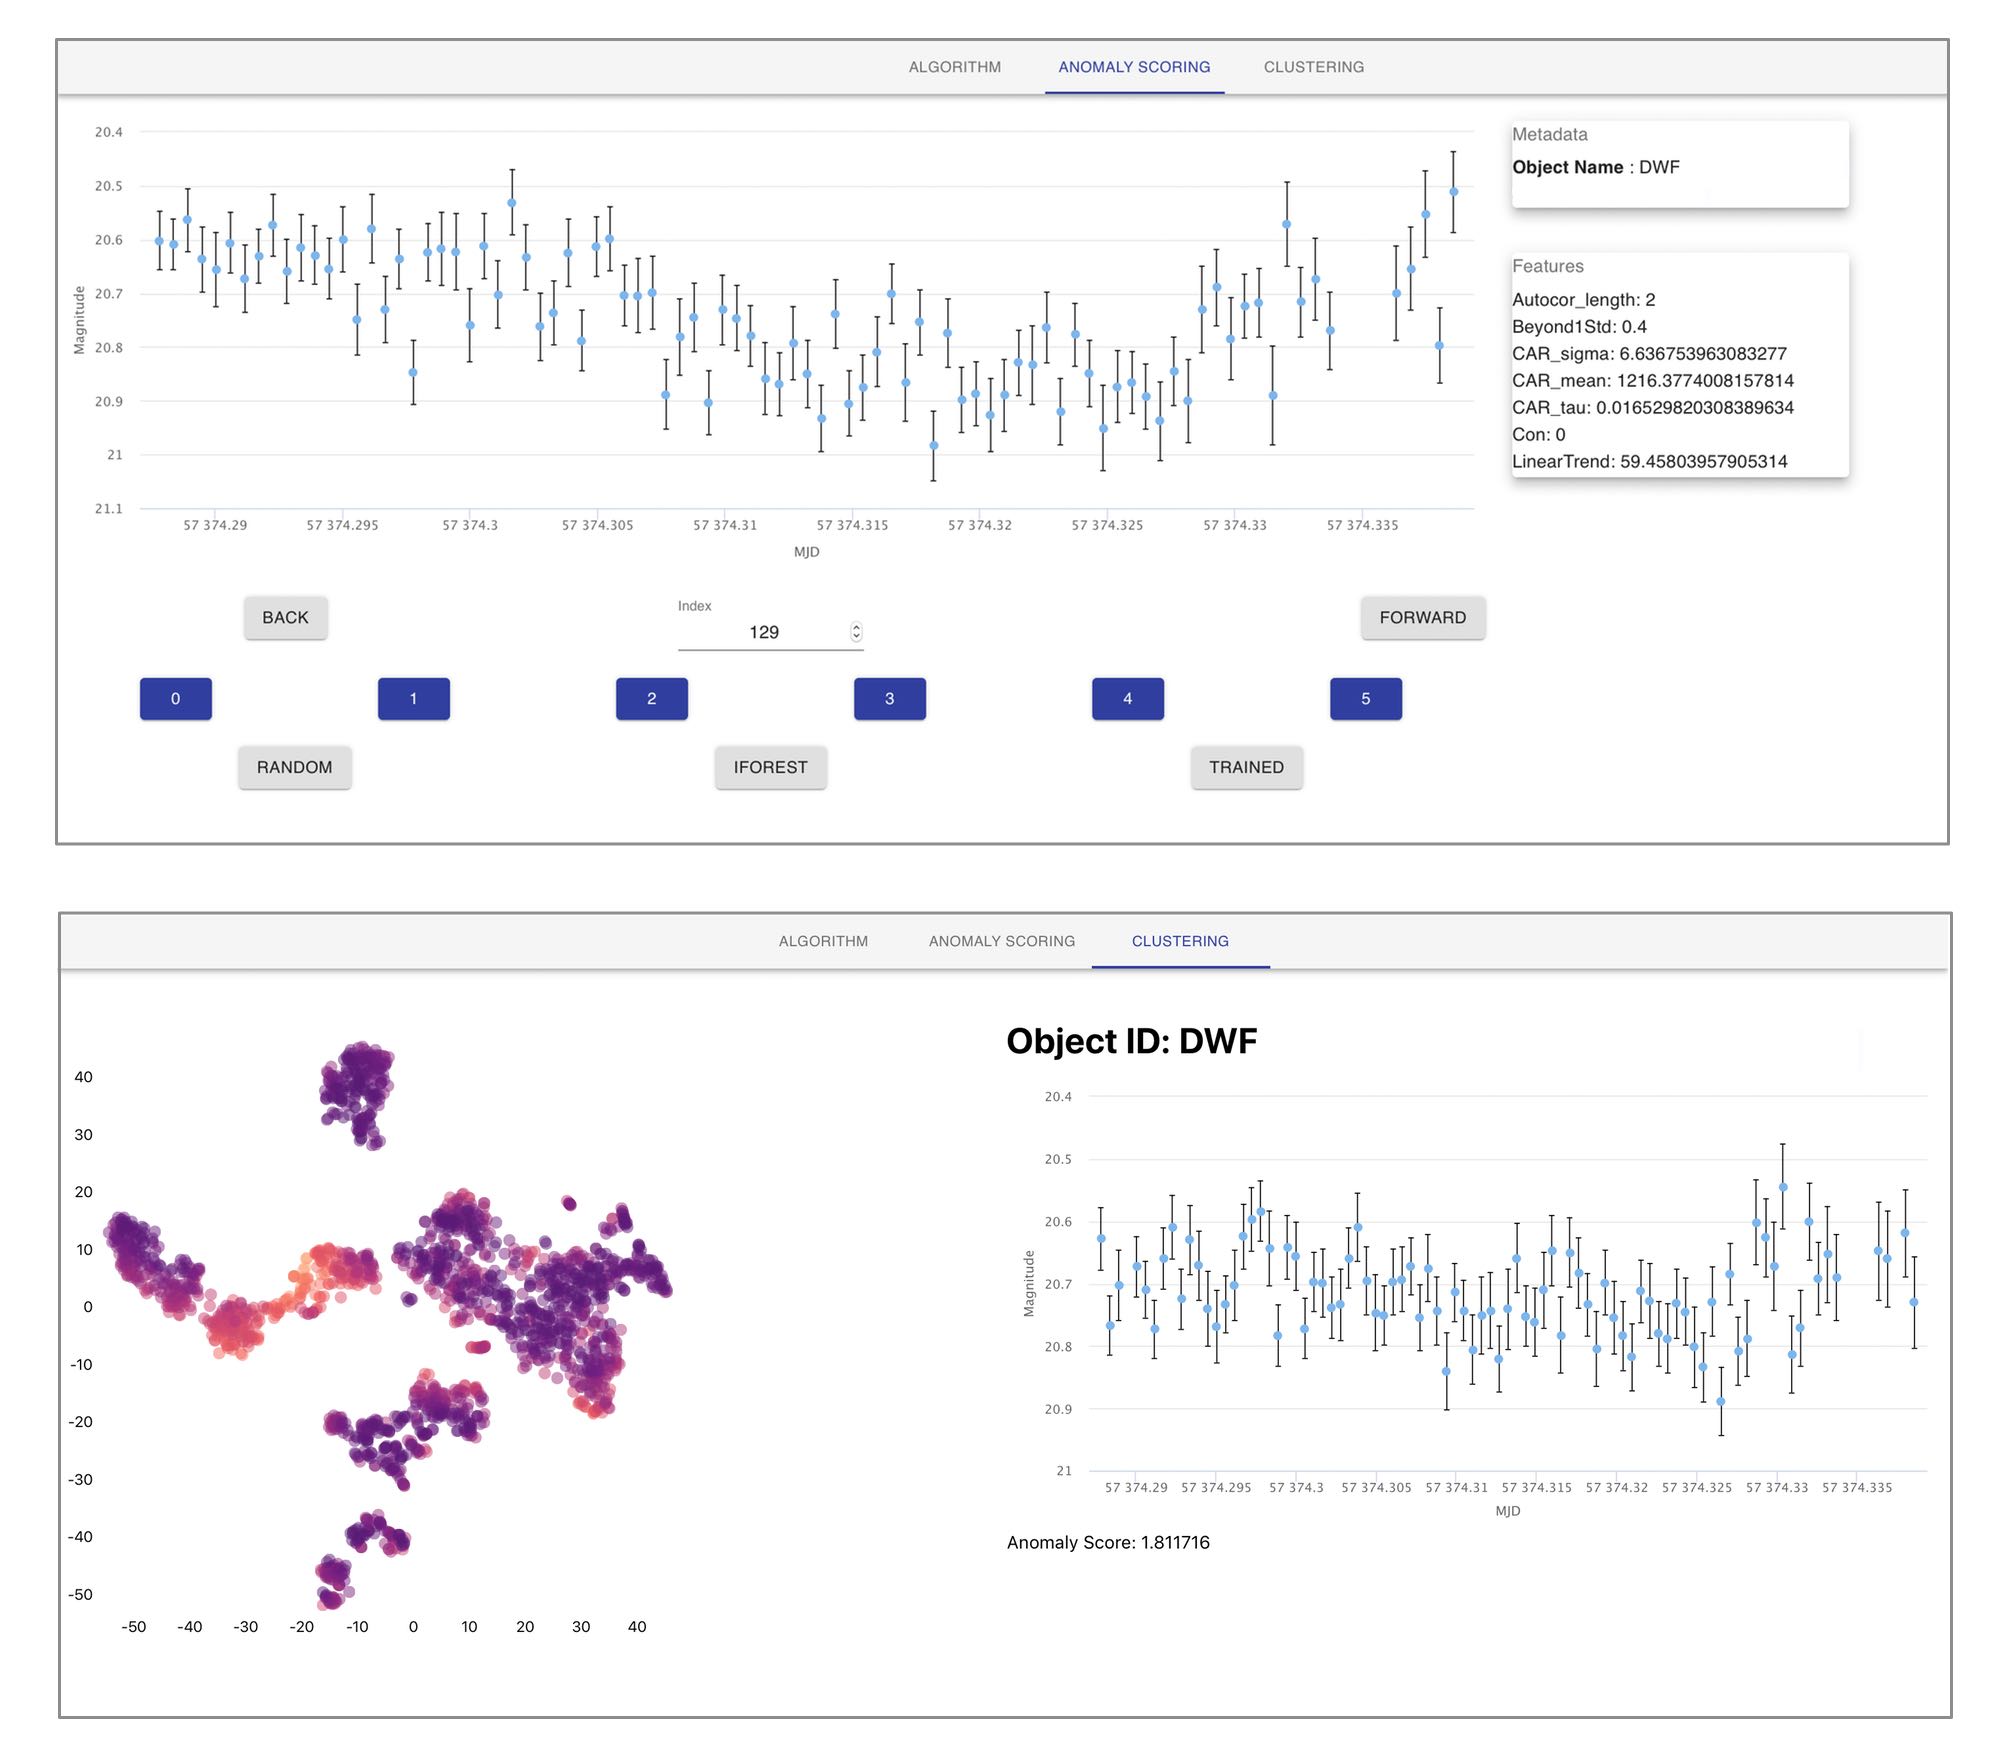Open upper Clustering tab
2007x1748 pixels.
click(x=1313, y=67)
